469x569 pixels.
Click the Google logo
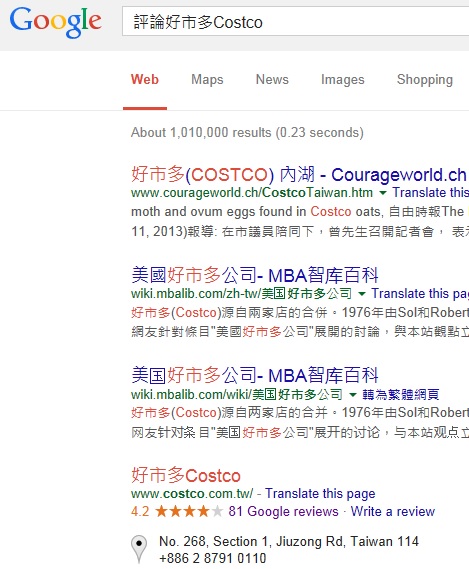(x=55, y=22)
